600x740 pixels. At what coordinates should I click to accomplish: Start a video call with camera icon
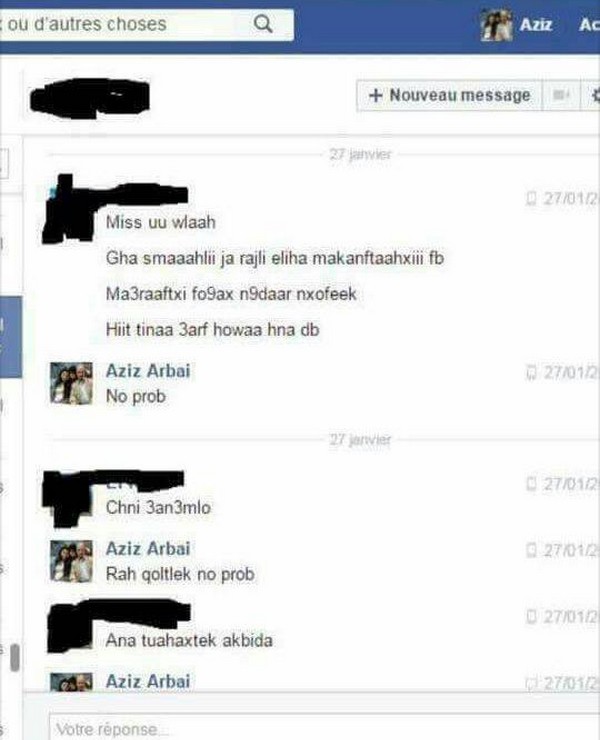[x=562, y=95]
